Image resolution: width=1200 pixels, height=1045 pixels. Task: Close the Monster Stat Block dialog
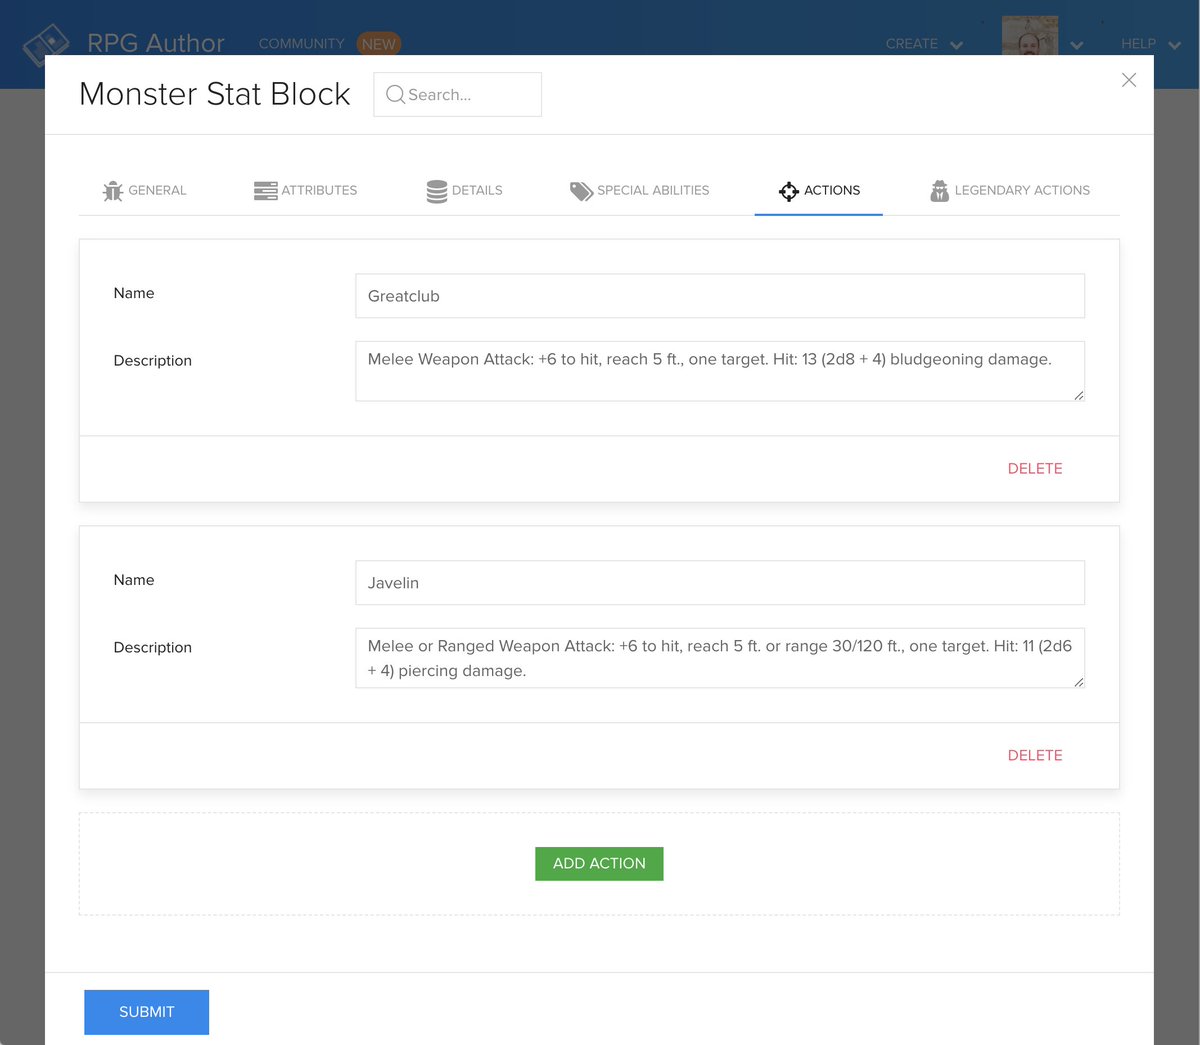1129,80
